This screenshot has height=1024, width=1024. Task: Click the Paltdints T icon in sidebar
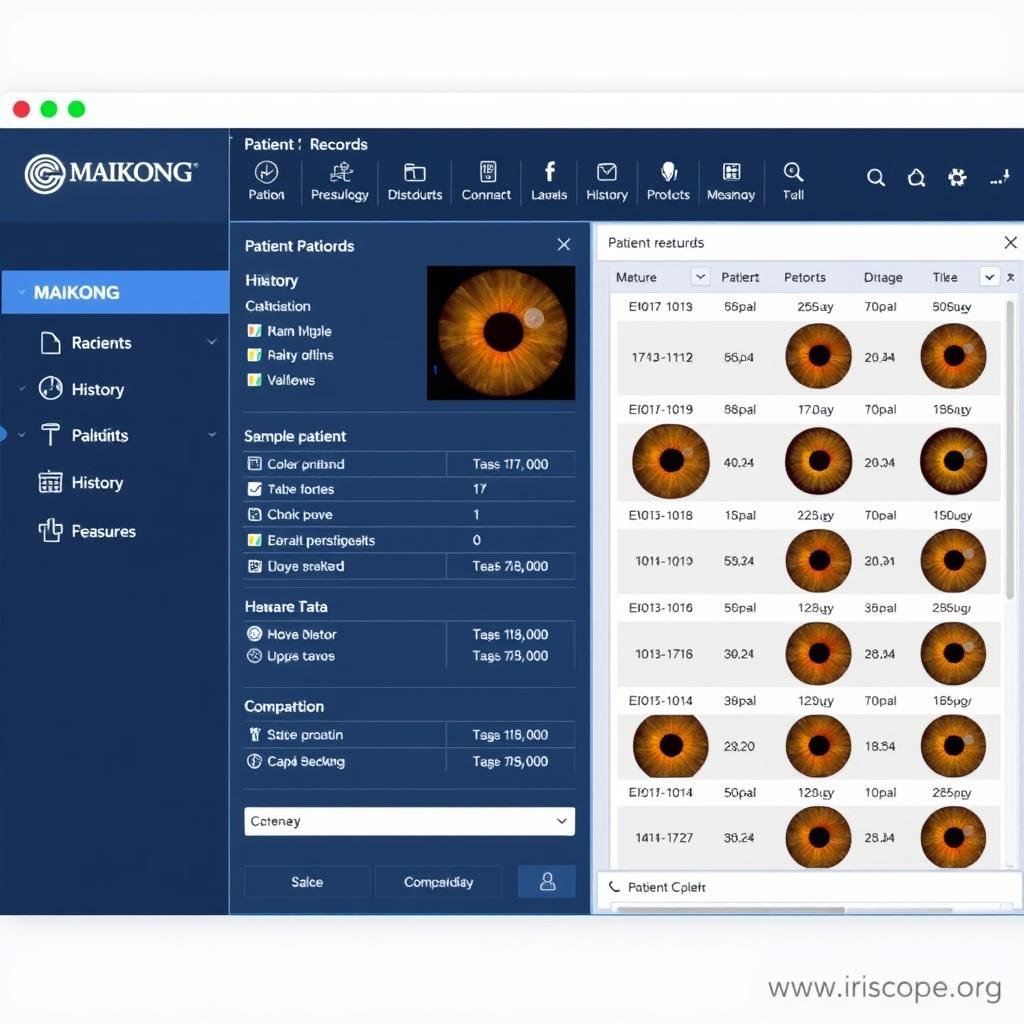(x=50, y=435)
